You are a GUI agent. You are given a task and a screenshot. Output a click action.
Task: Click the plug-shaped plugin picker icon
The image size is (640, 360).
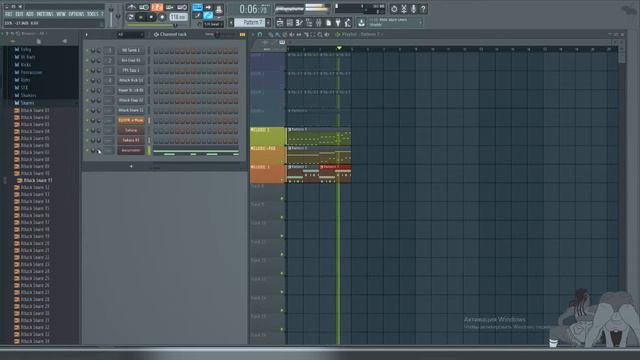(338, 22)
